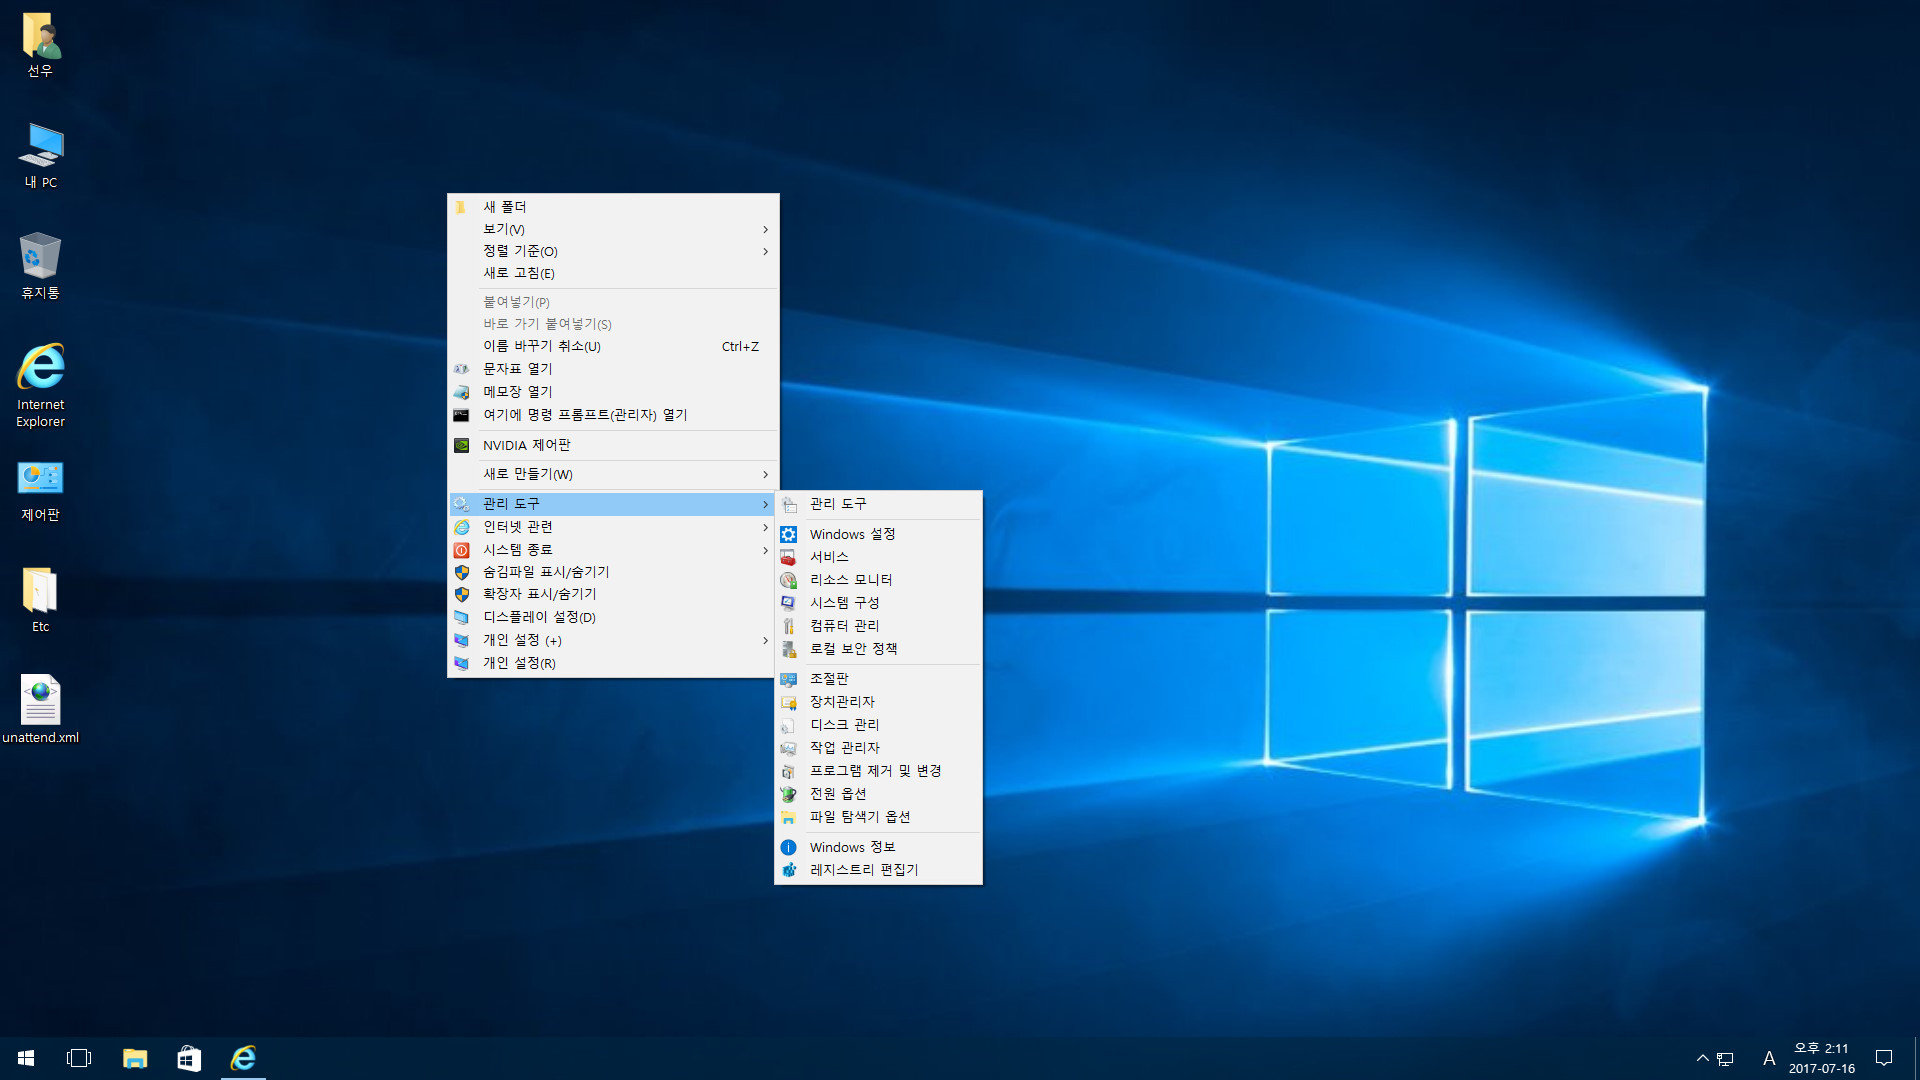Click 새로 고침(E) menu entry
This screenshot has height=1080, width=1920.
pos(613,273)
